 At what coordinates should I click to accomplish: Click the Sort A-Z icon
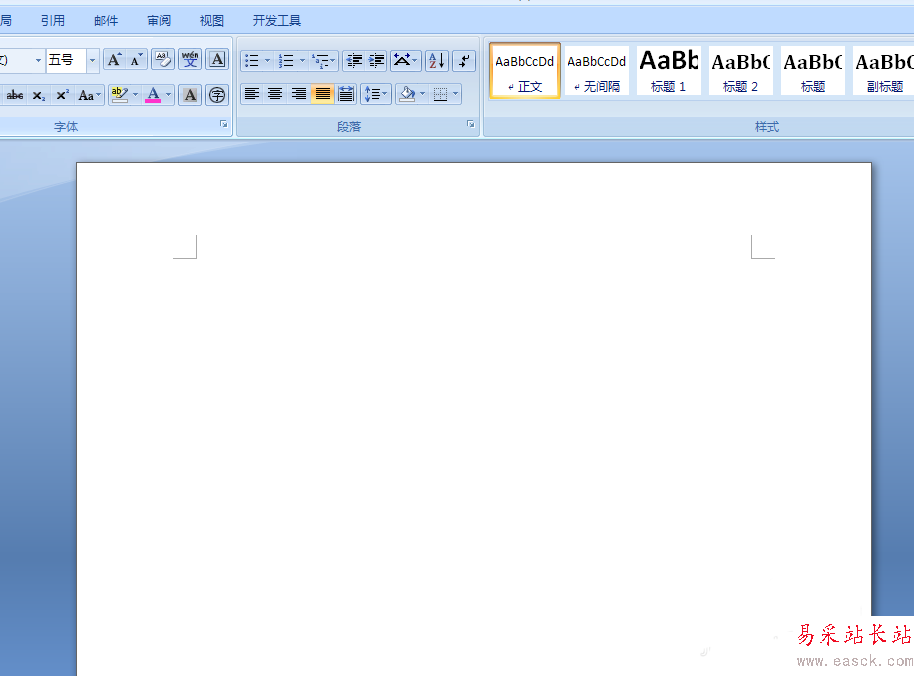click(437, 61)
